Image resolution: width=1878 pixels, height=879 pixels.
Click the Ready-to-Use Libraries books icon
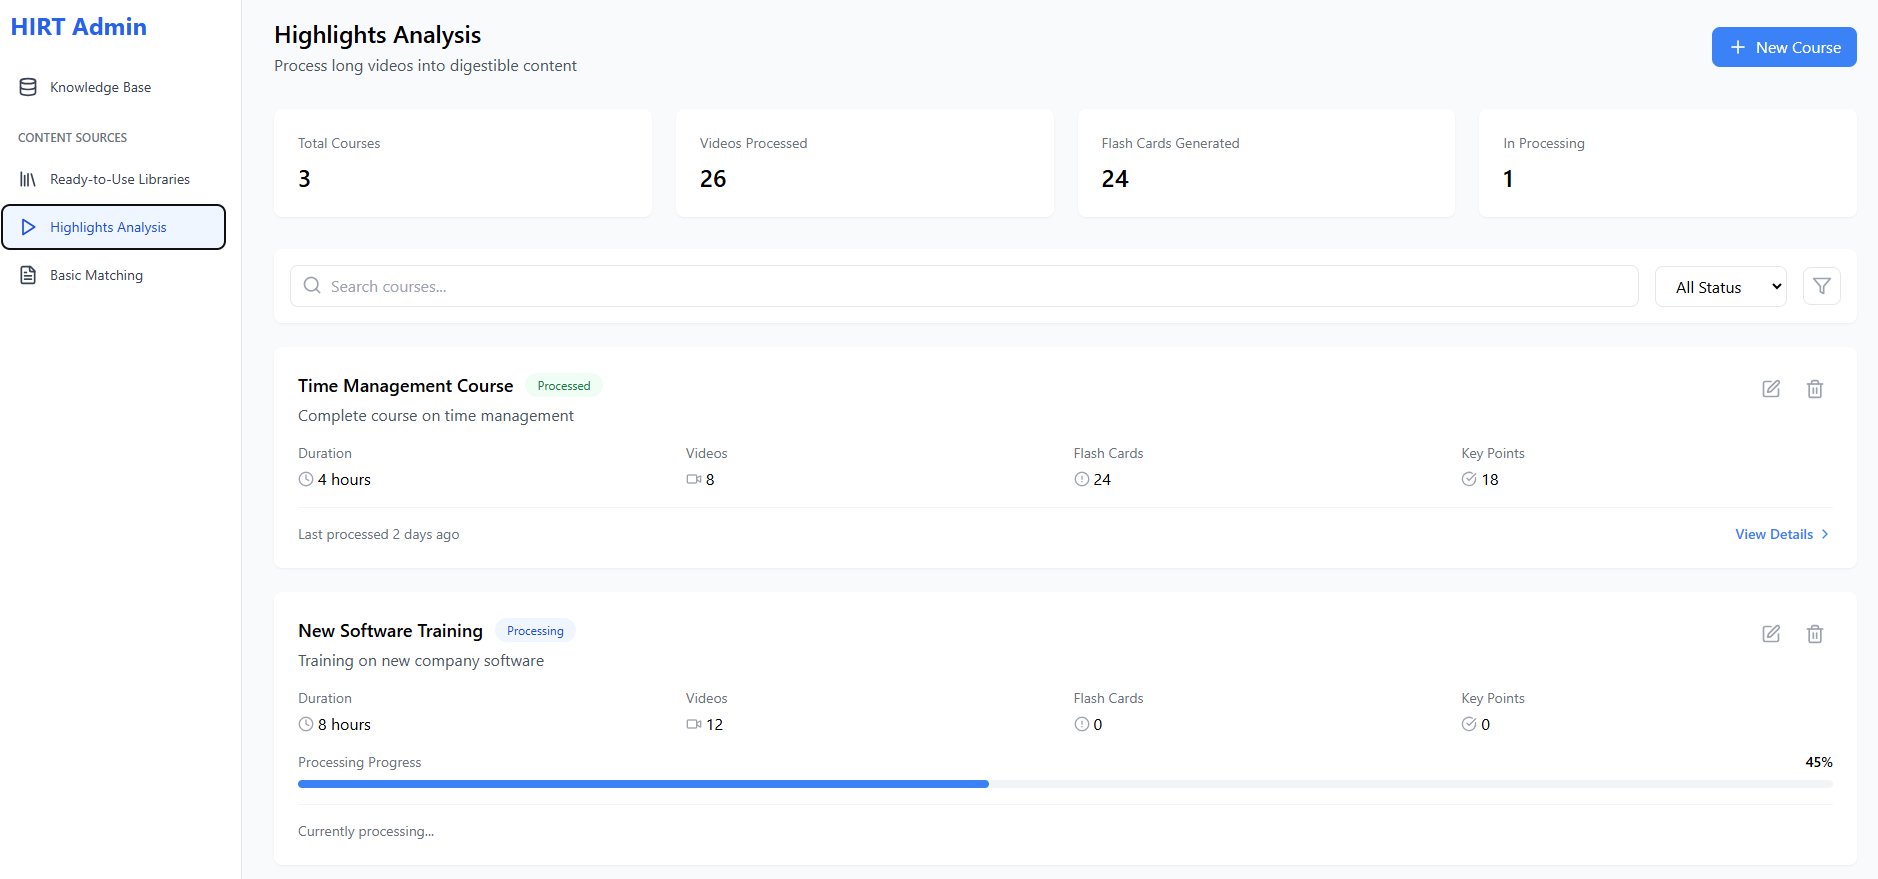click(28, 179)
